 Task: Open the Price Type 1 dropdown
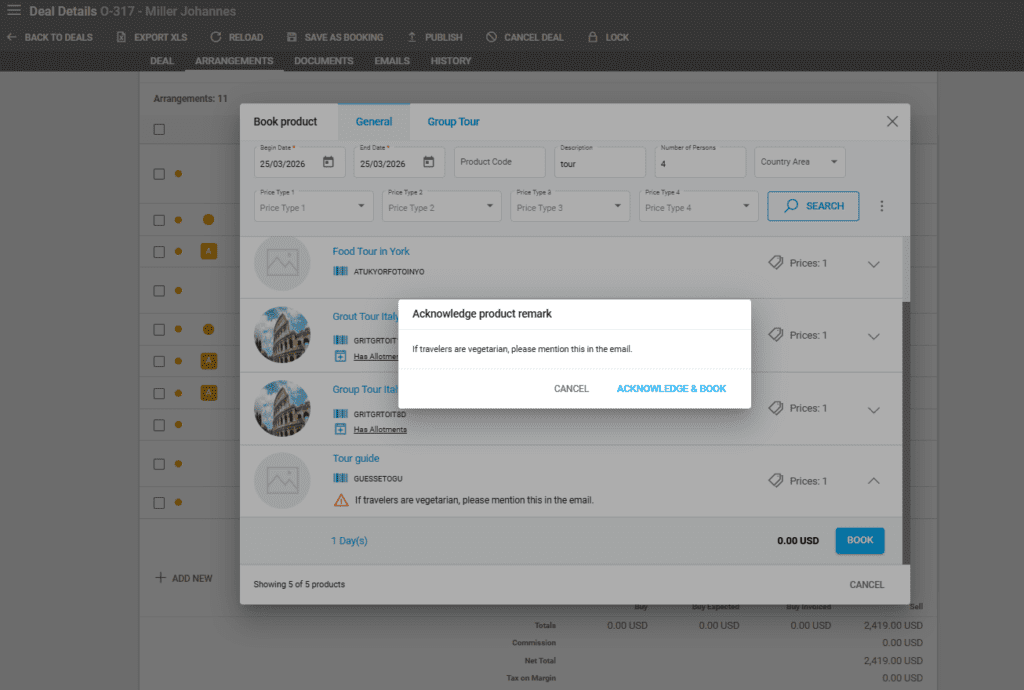[x=361, y=207]
